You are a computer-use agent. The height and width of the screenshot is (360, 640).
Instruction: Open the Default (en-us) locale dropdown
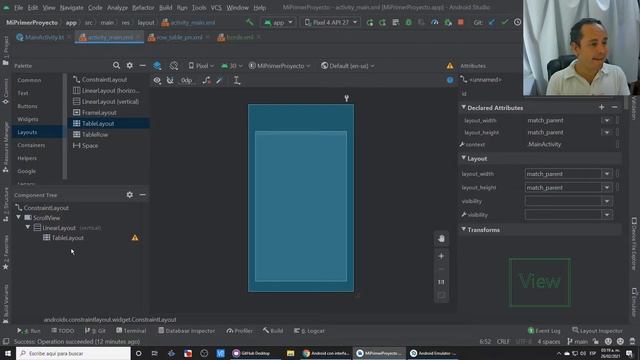pos(348,66)
